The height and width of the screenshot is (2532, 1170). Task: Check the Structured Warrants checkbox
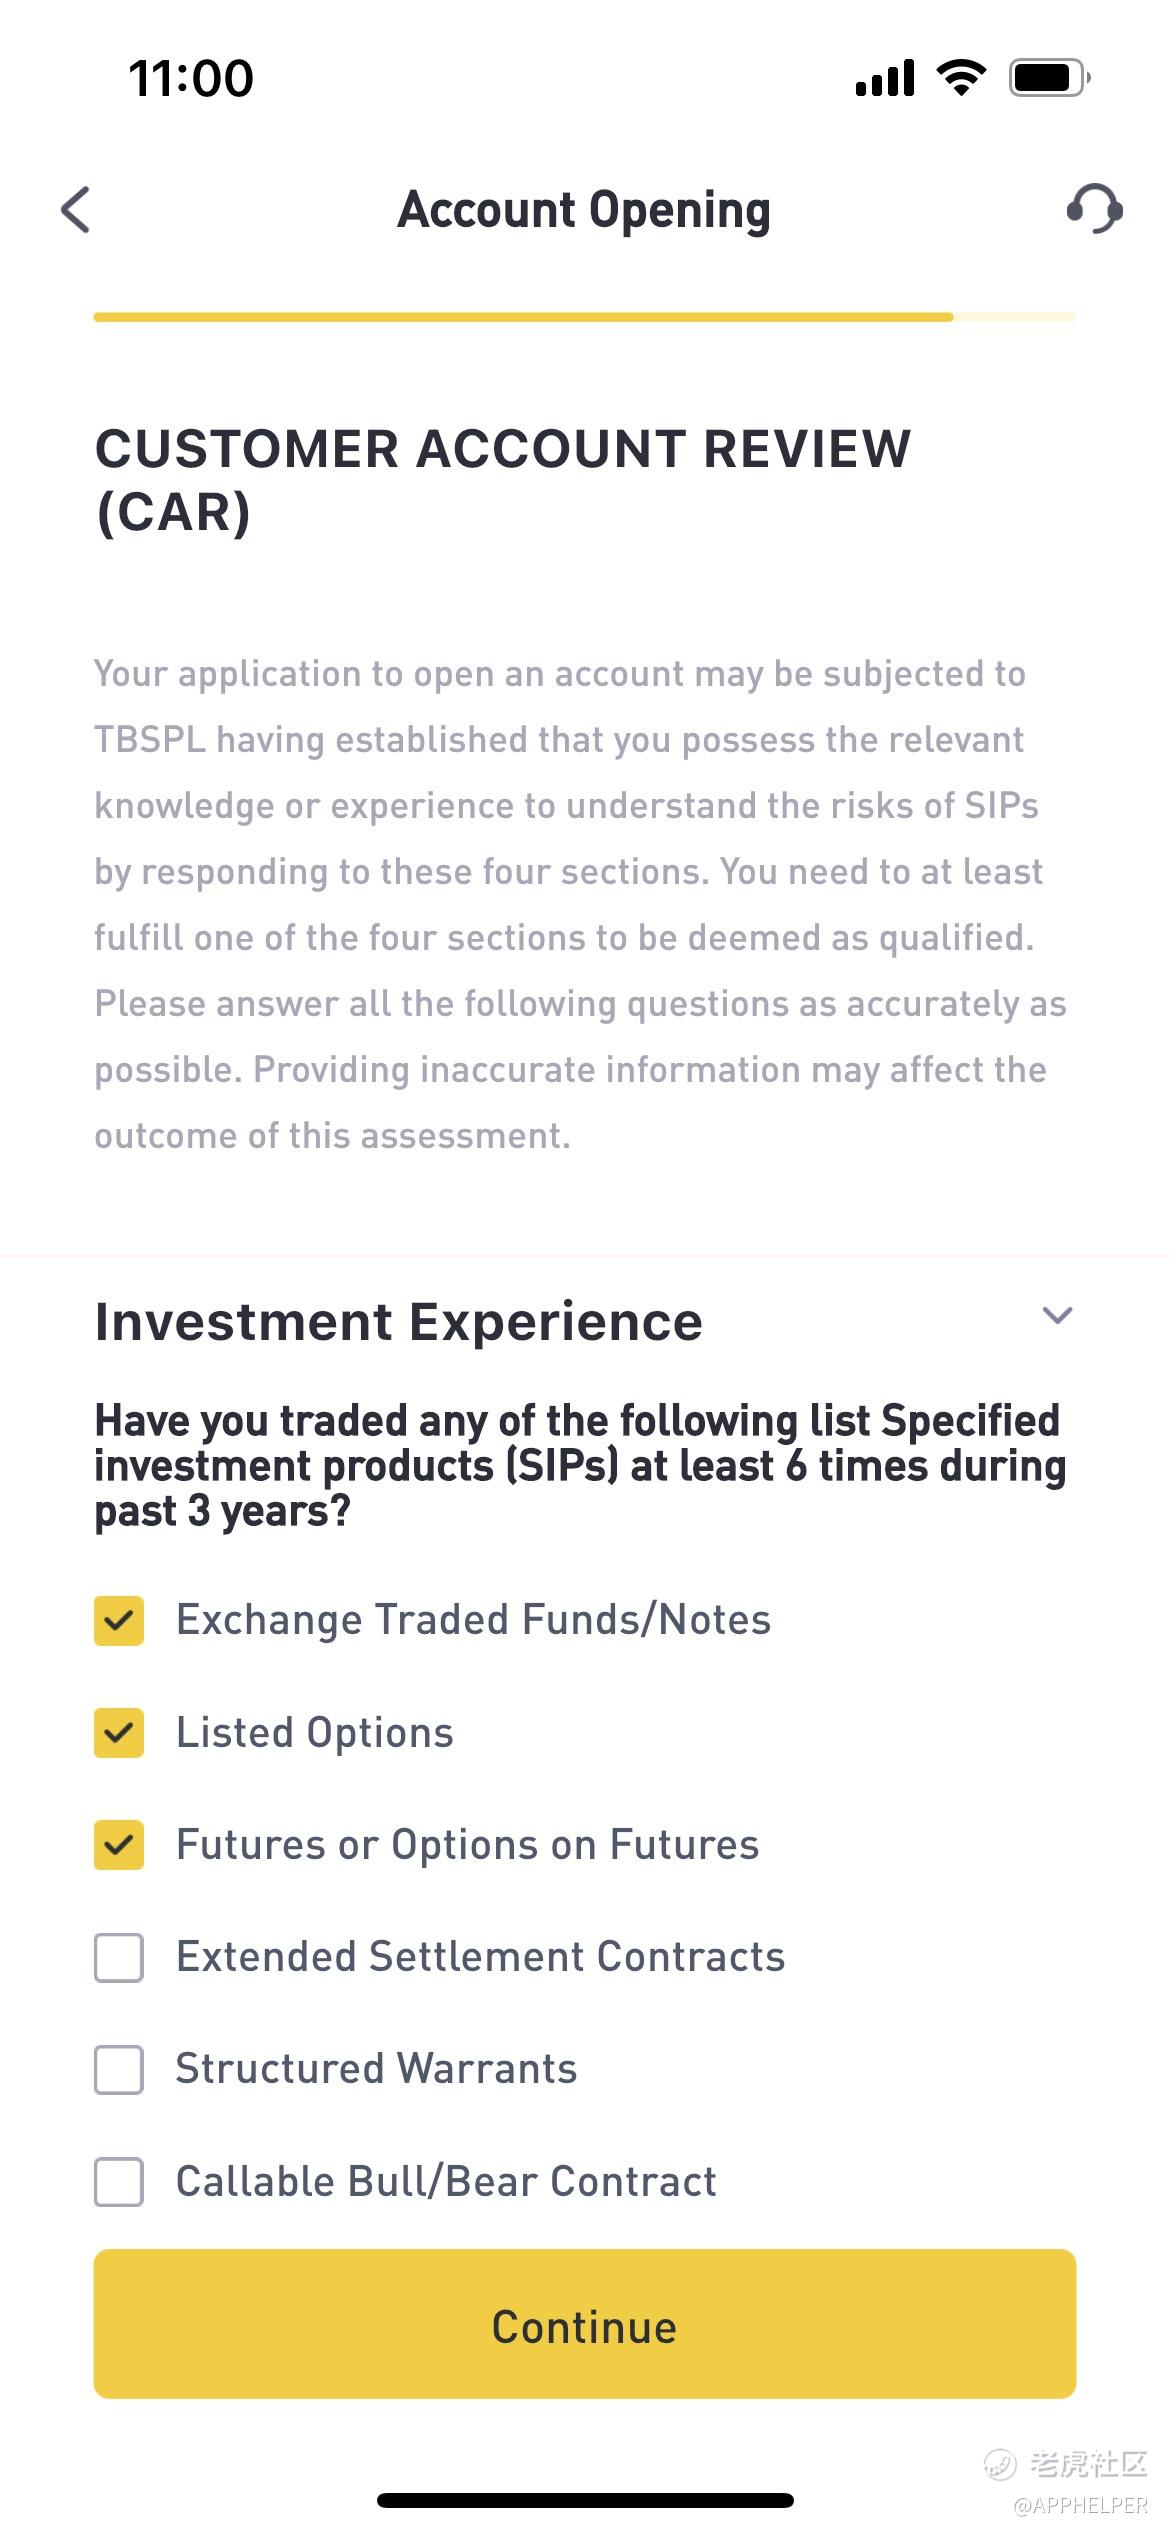click(119, 2069)
